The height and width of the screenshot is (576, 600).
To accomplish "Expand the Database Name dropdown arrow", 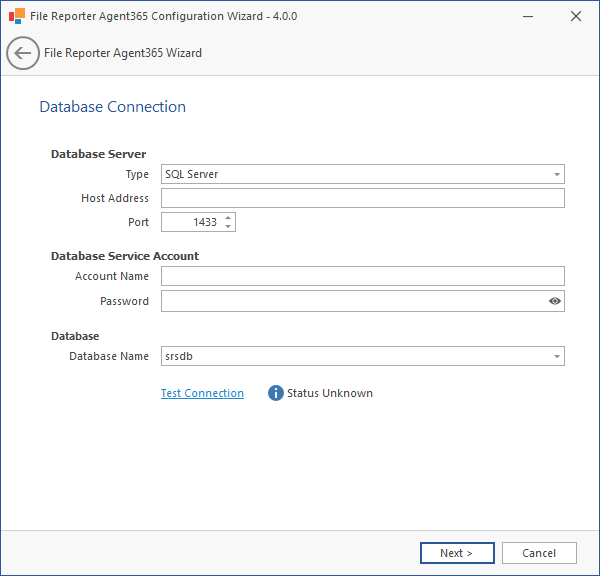I will (x=556, y=357).
